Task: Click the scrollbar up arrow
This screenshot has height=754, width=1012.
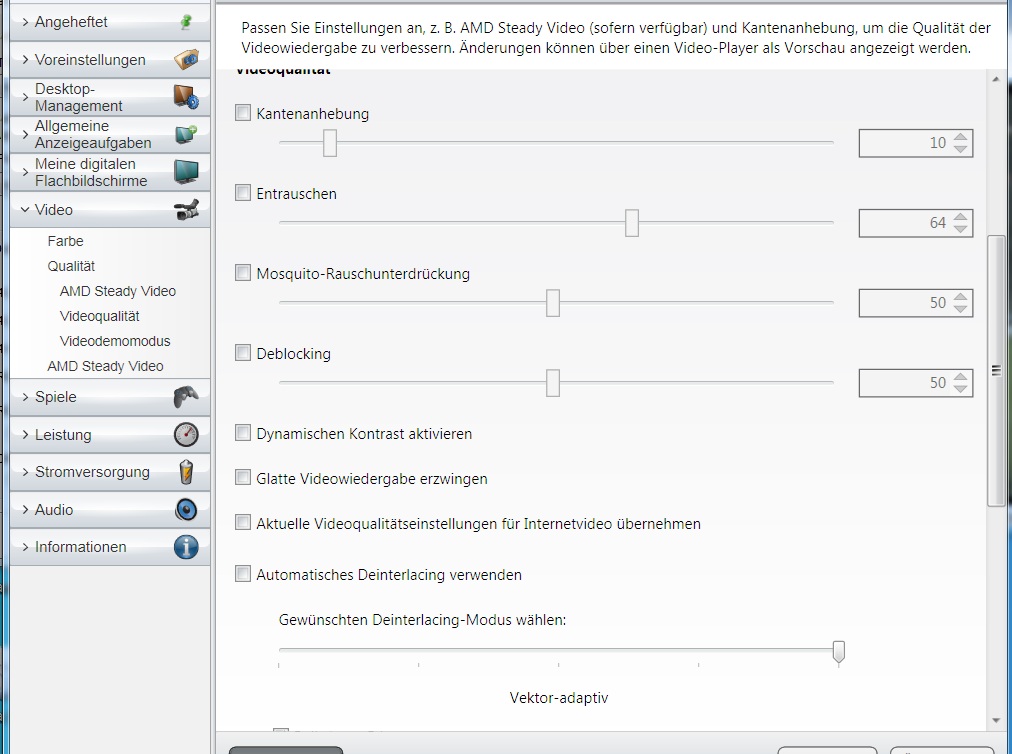Action: click(x=996, y=79)
